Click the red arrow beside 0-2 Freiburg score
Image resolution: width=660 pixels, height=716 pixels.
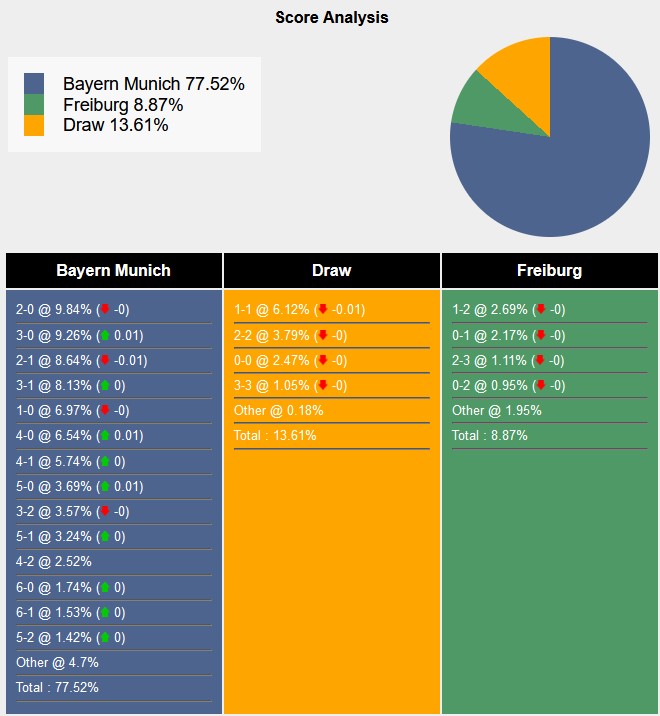(541, 385)
